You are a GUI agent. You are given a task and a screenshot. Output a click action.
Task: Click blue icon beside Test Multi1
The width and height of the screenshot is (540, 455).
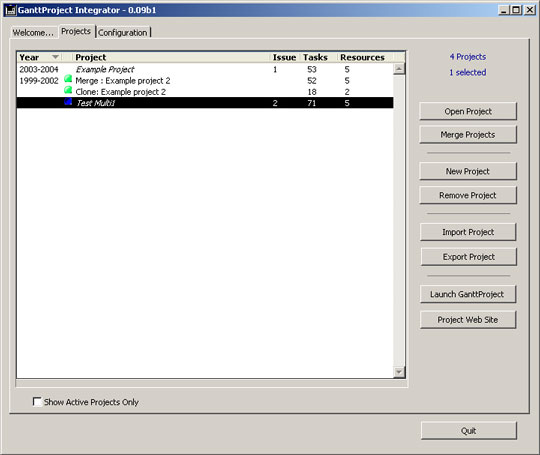pyautogui.click(x=68, y=102)
